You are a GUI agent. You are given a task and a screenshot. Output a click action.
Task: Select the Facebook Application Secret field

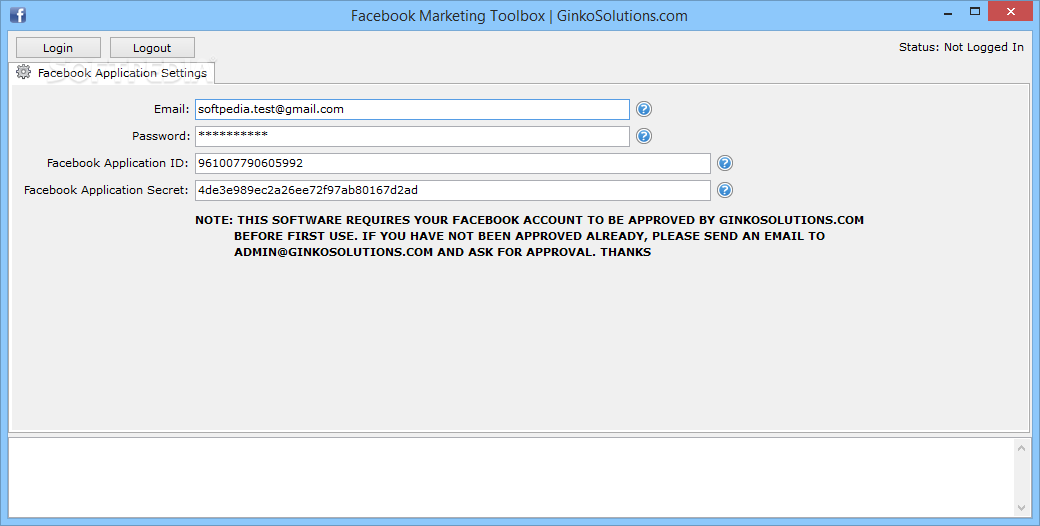click(x=452, y=190)
